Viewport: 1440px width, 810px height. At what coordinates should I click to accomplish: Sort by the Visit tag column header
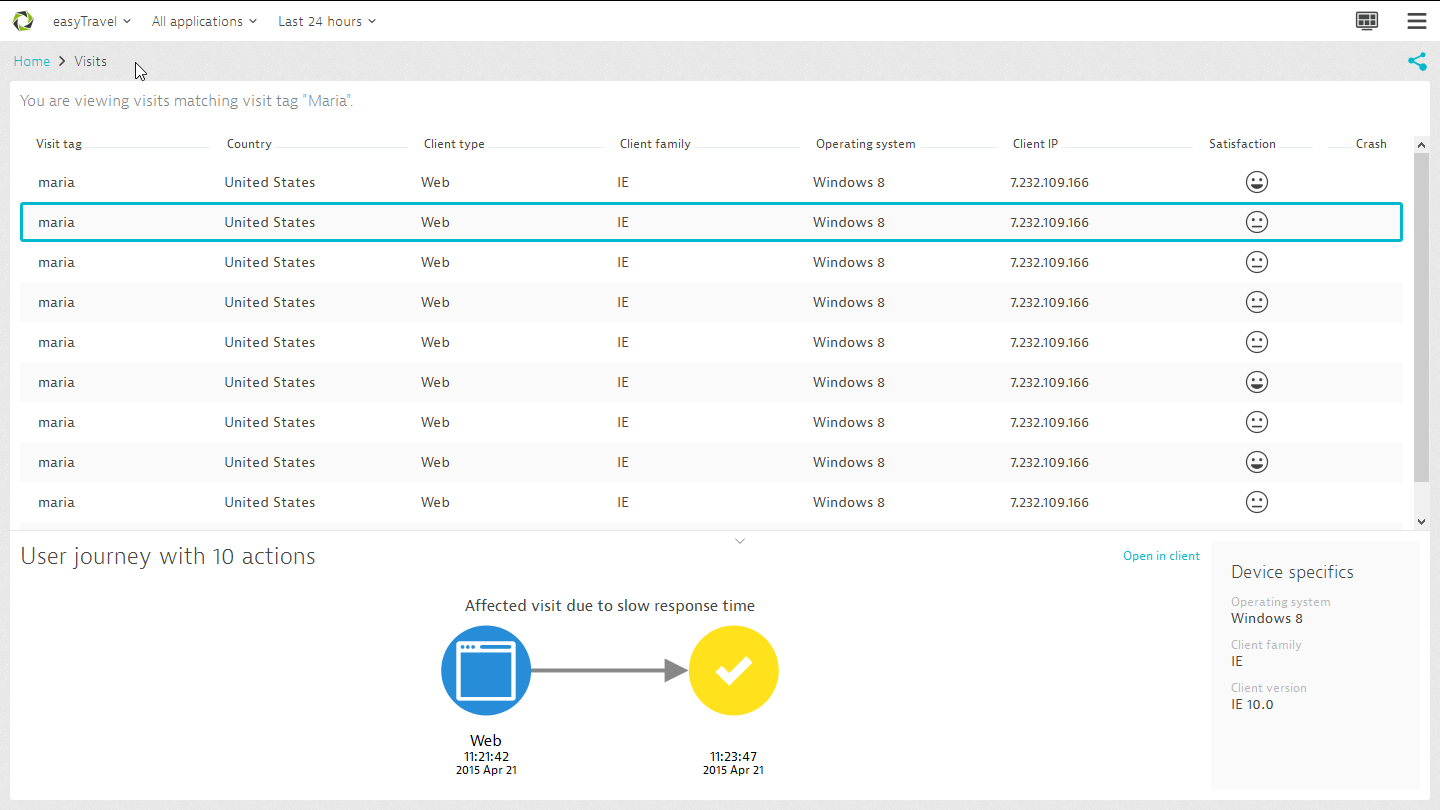(x=59, y=144)
